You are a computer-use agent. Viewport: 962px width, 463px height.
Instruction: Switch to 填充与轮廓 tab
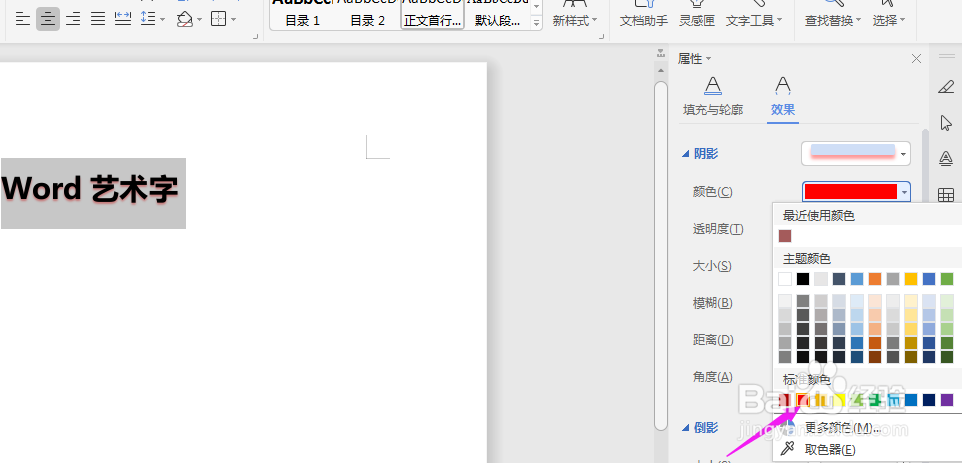pos(713,96)
